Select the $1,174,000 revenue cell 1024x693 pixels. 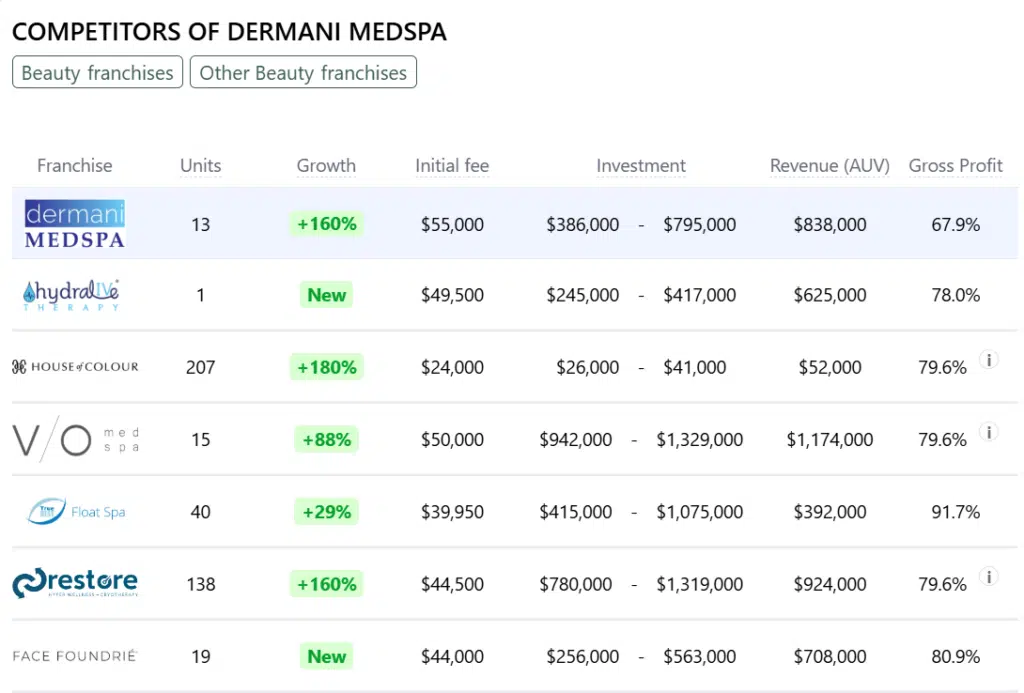tap(829, 440)
